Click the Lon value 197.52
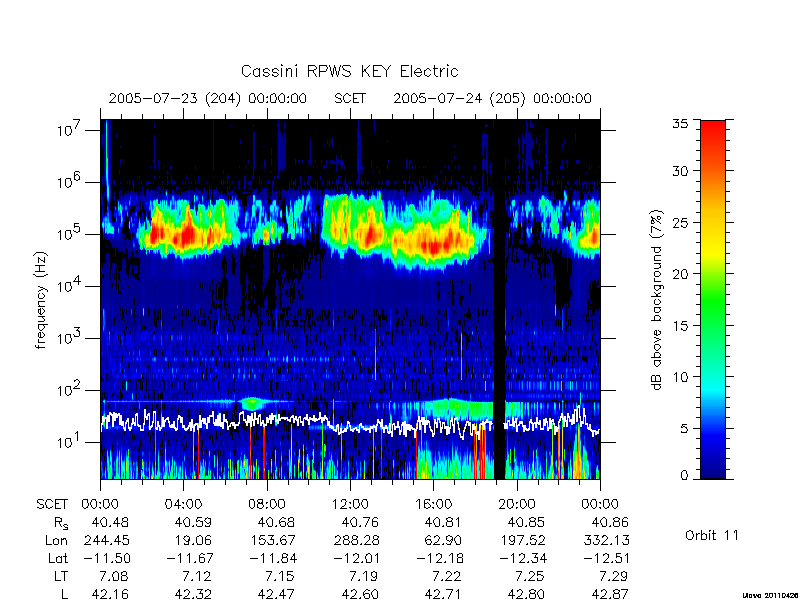Screen dimensions: 800x600 pos(522,540)
